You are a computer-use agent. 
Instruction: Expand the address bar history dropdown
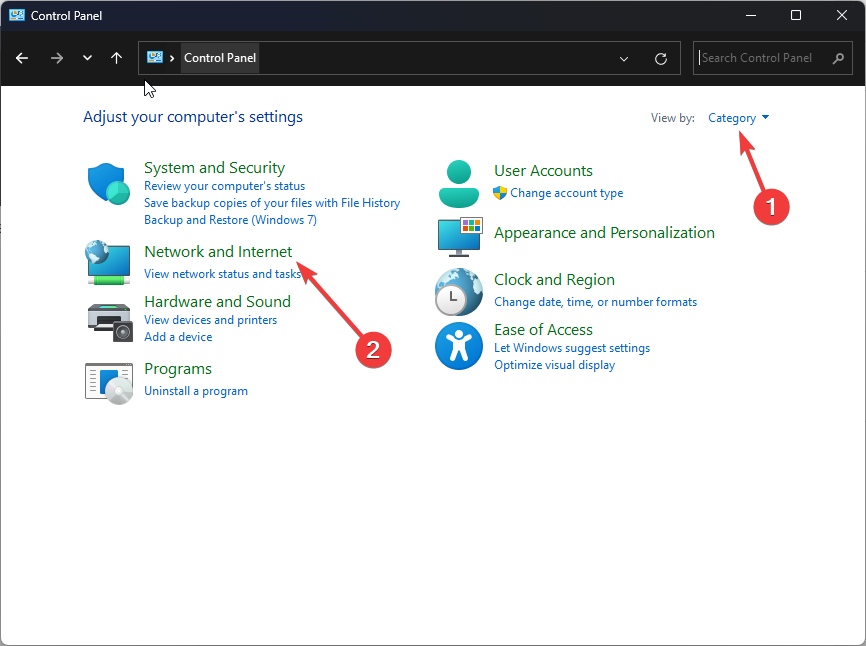click(x=625, y=59)
